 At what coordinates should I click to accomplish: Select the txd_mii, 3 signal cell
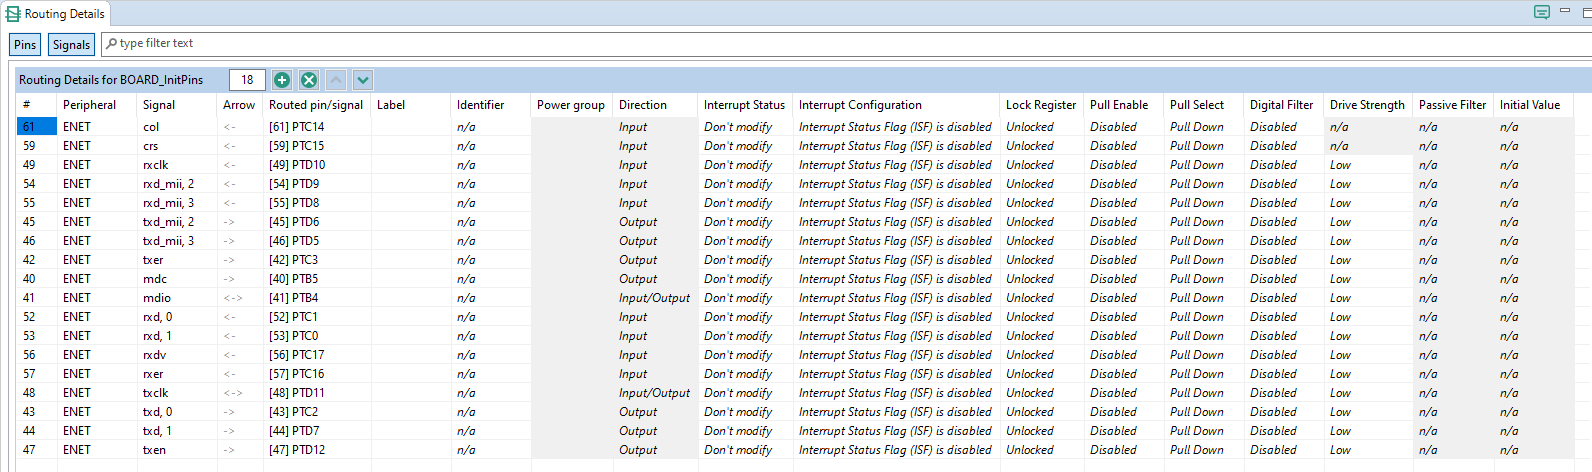click(177, 241)
